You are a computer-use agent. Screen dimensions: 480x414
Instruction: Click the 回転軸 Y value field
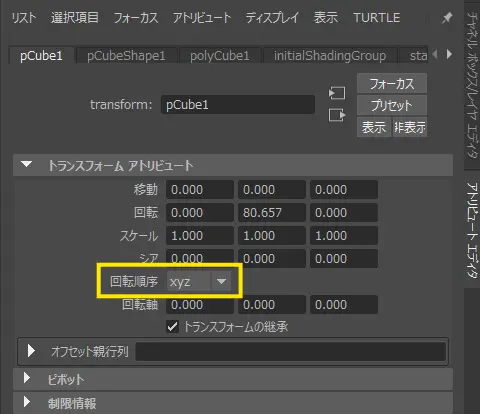coord(272,305)
